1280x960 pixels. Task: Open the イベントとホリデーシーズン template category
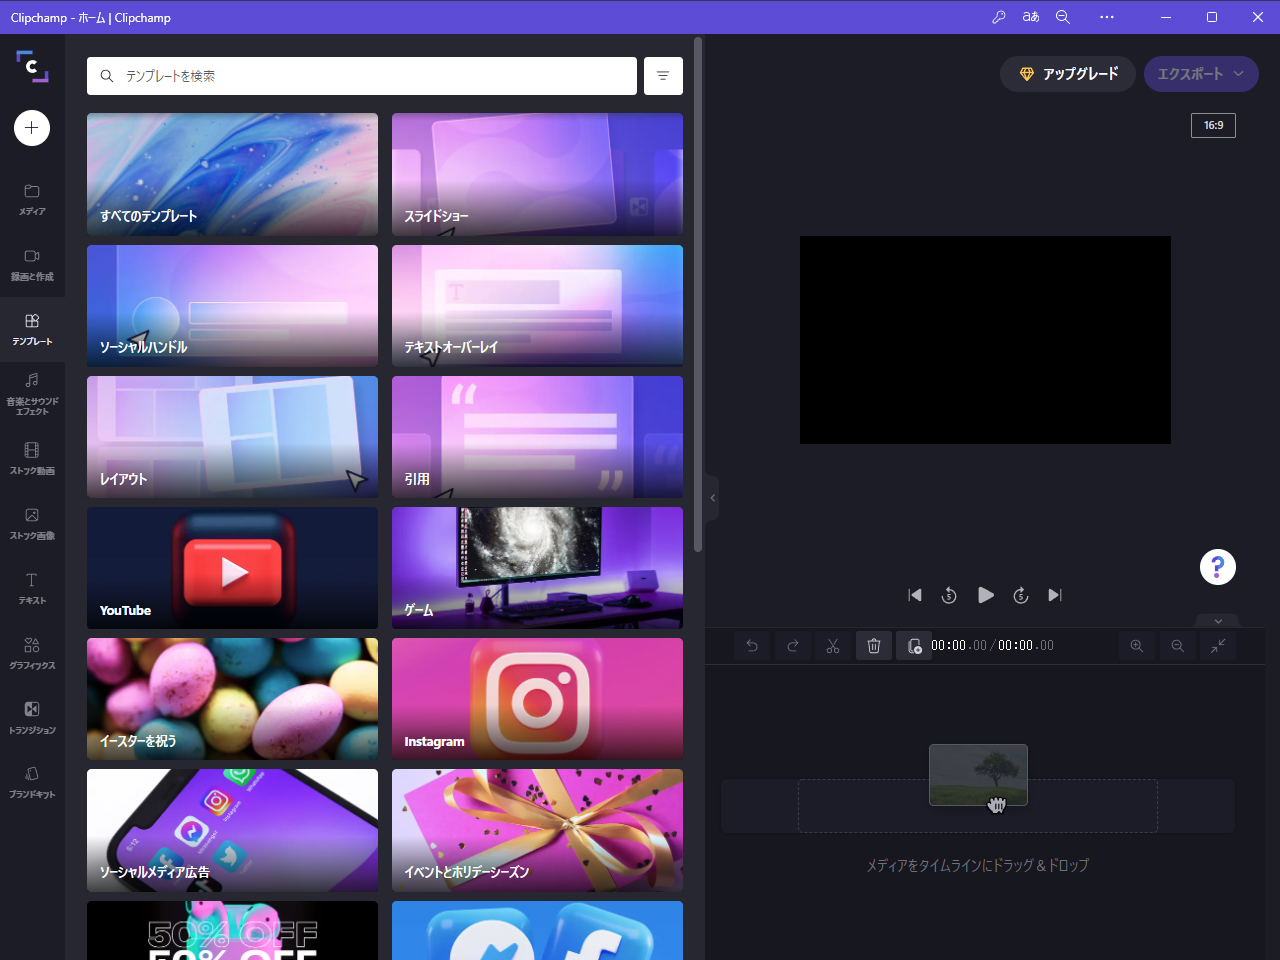537,830
